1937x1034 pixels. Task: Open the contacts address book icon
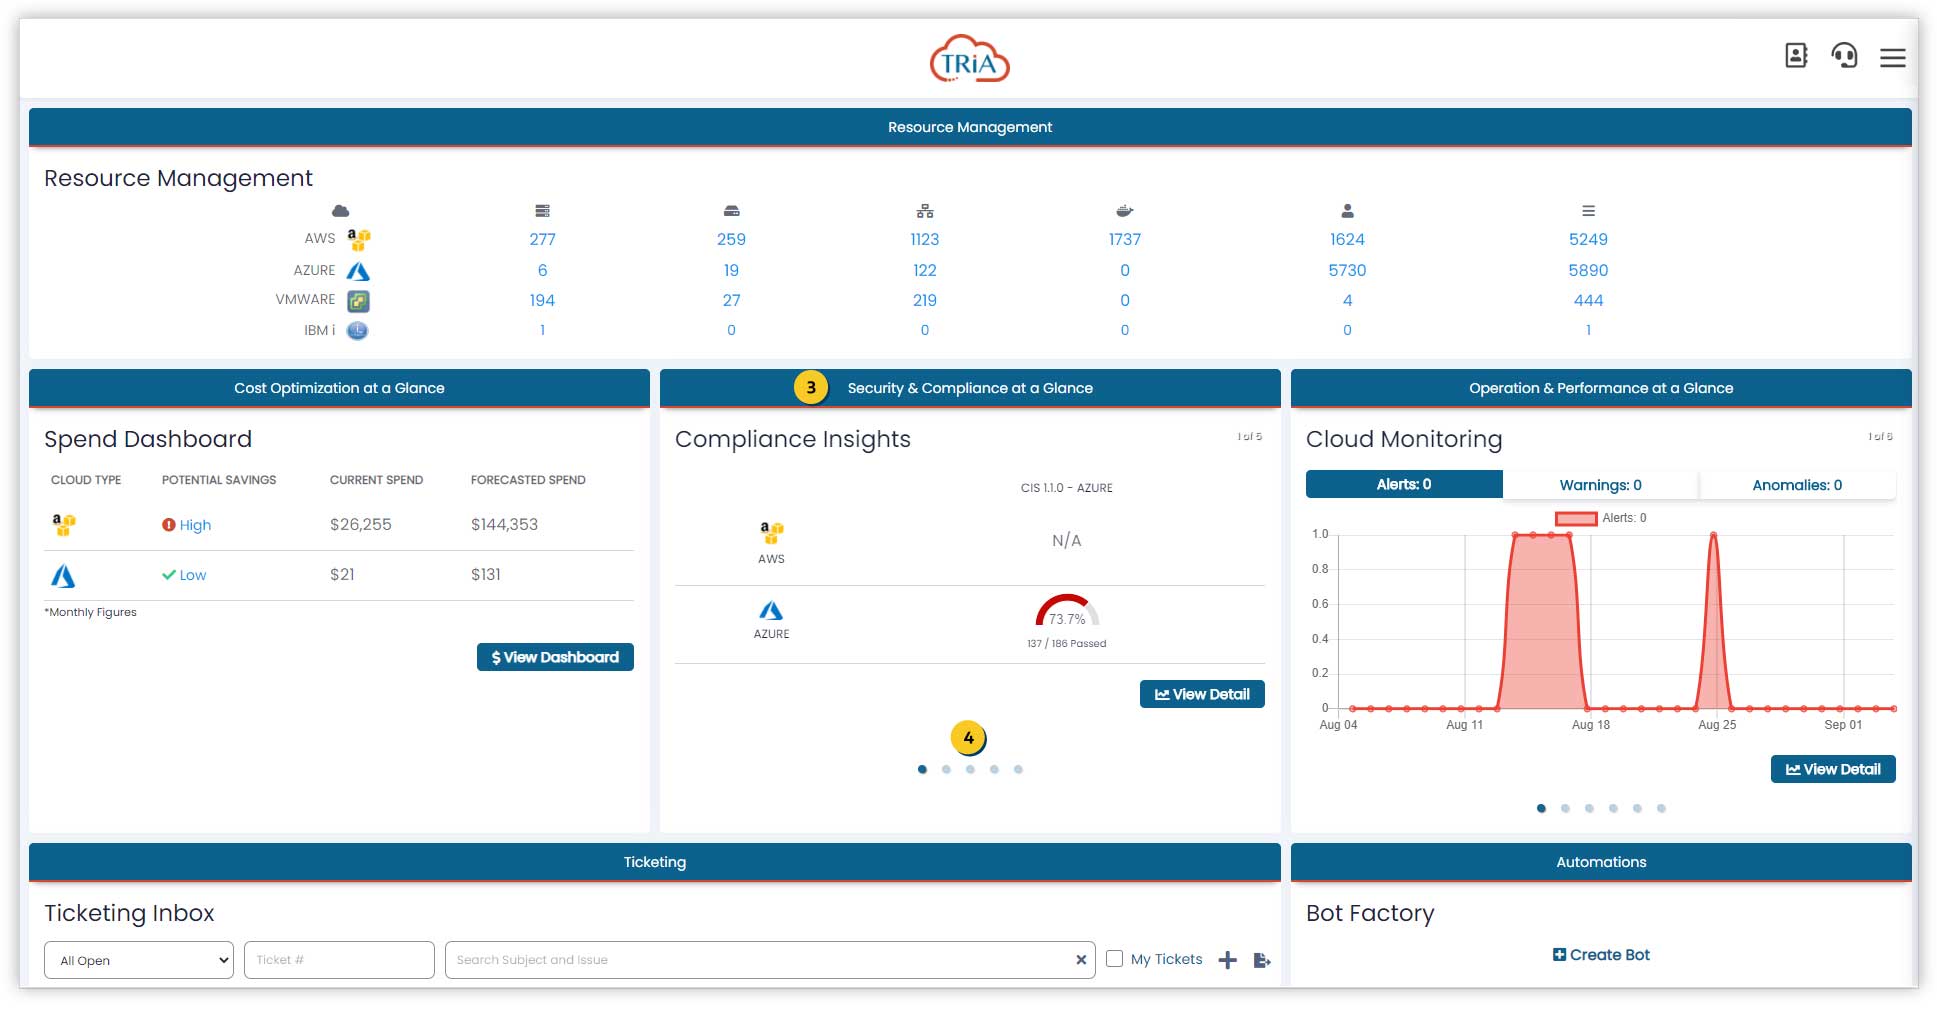pyautogui.click(x=1796, y=56)
